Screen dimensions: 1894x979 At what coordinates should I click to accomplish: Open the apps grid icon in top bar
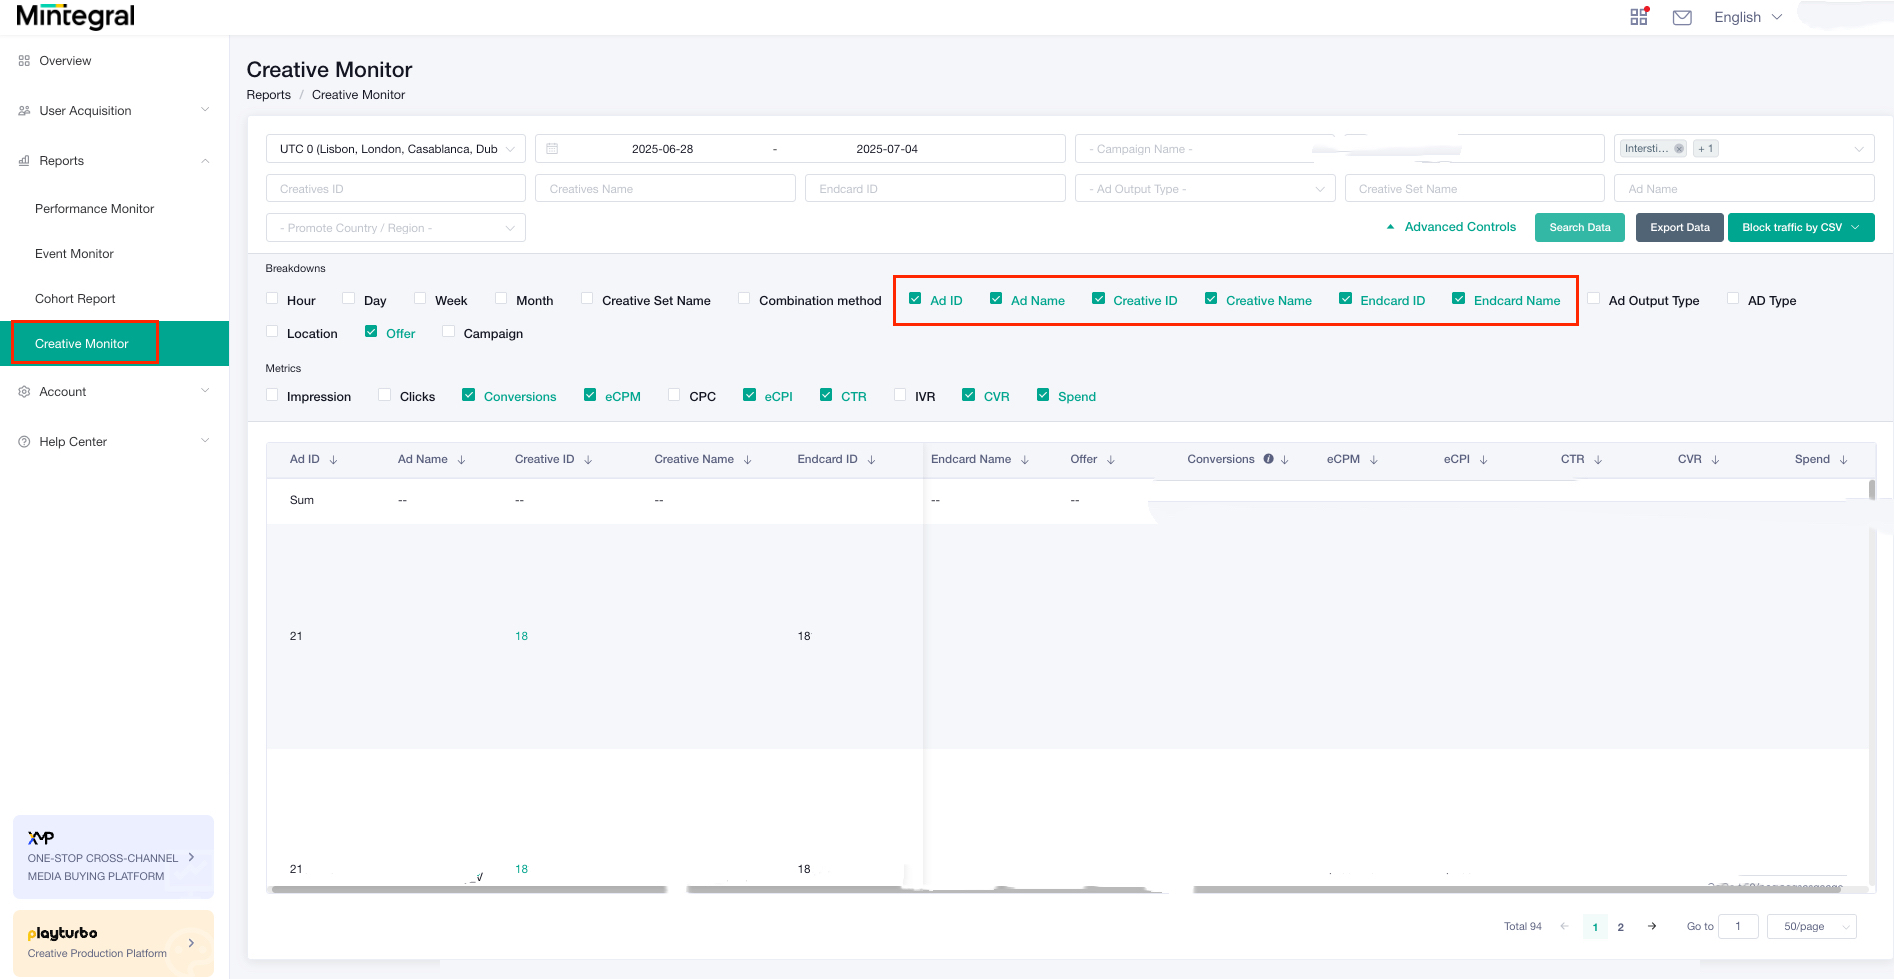pyautogui.click(x=1638, y=16)
